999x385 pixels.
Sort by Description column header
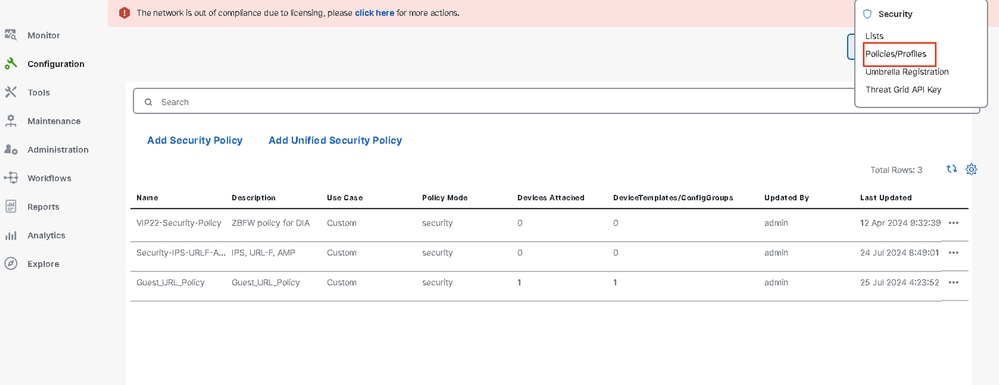click(254, 198)
